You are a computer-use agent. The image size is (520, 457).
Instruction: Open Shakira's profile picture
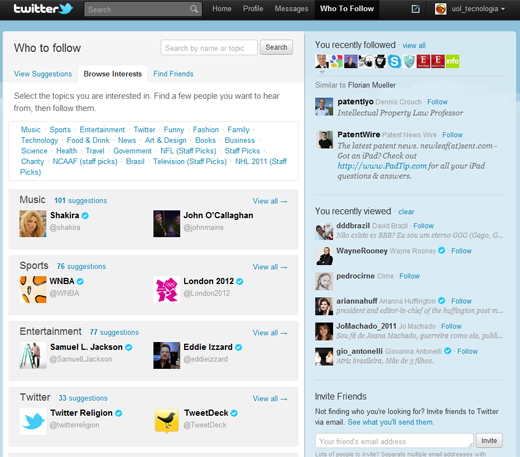click(33, 224)
